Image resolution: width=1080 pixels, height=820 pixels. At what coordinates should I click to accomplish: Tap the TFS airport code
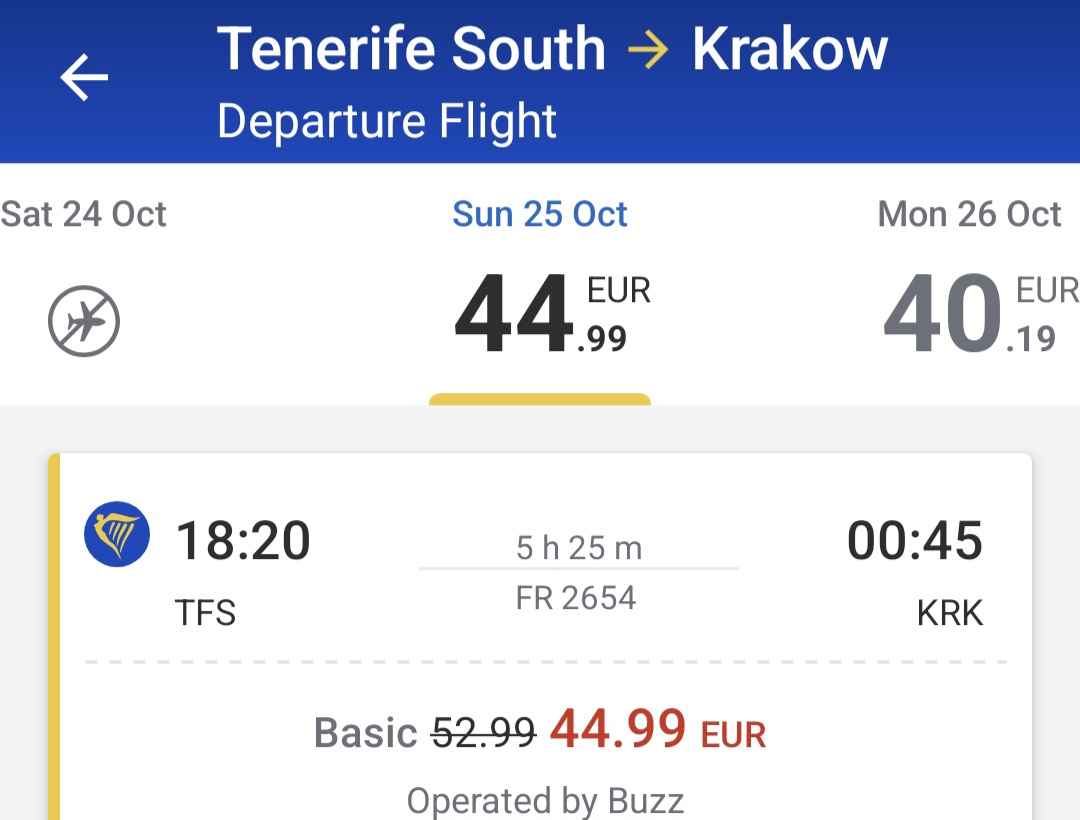click(205, 612)
